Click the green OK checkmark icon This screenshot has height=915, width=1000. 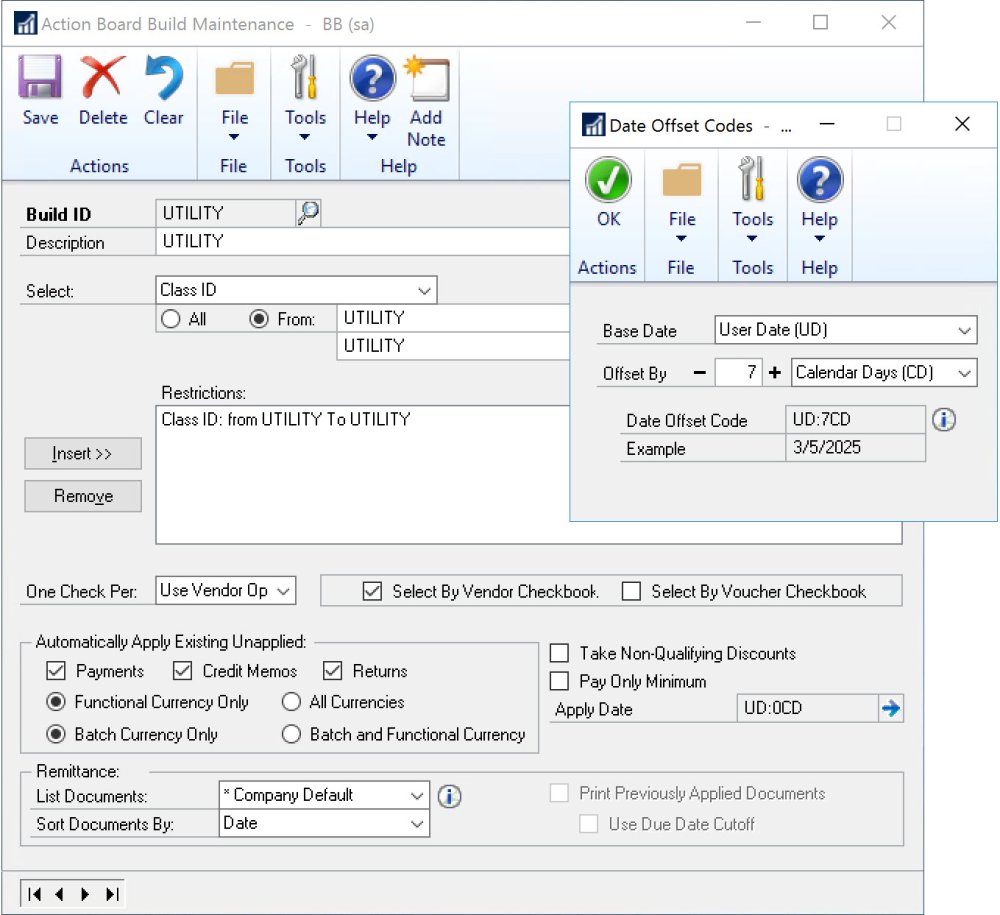point(608,181)
